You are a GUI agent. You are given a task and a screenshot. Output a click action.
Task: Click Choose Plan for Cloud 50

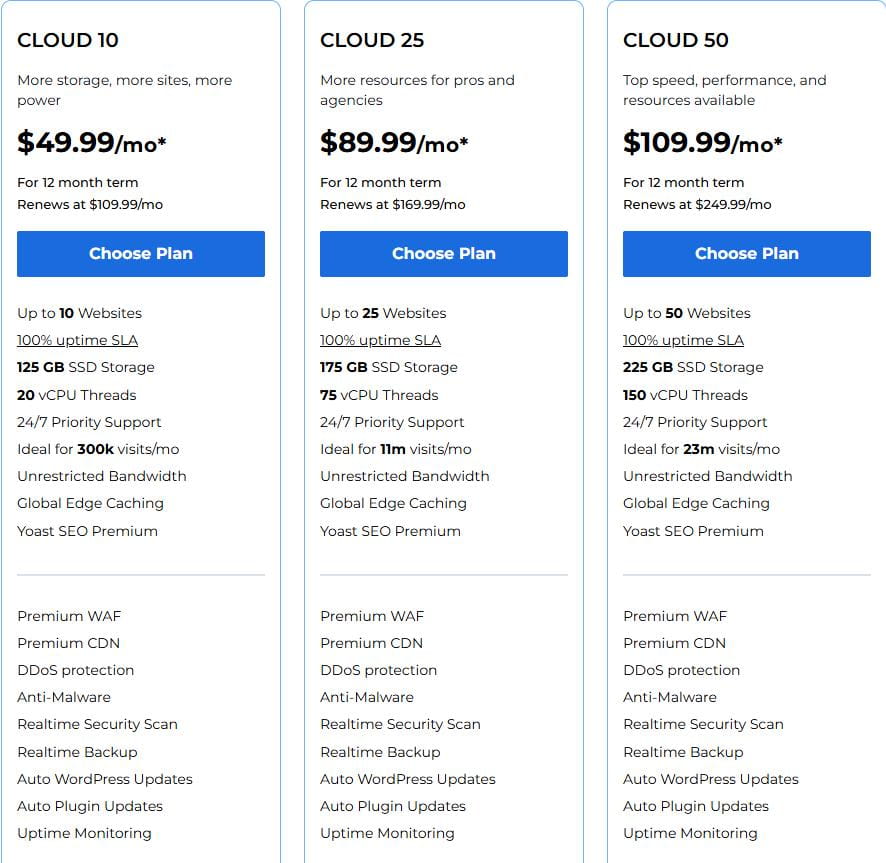[747, 254]
